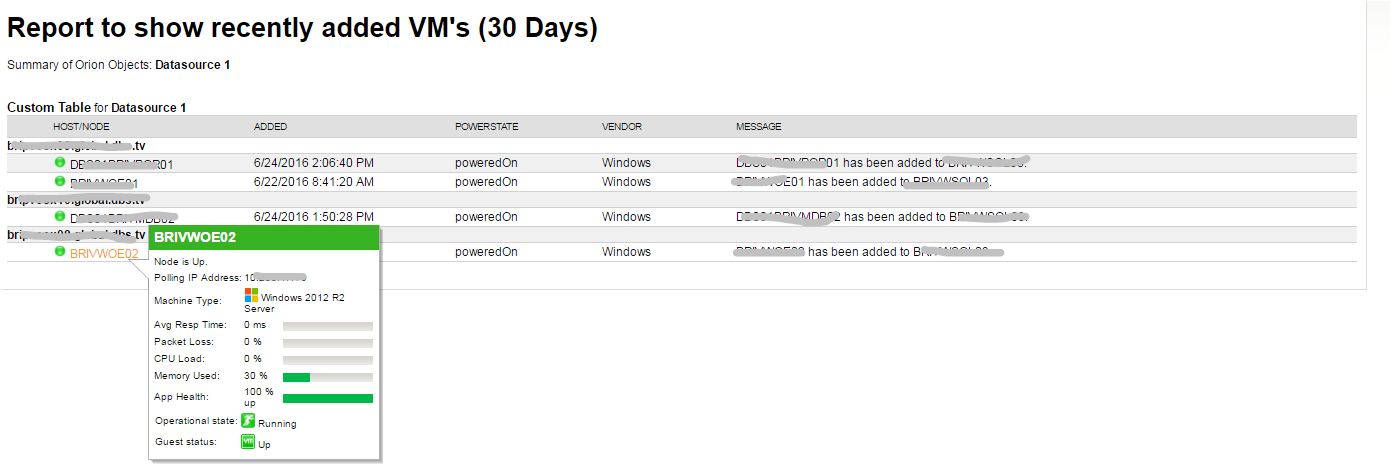Click '30 %' memory used value
This screenshot has height=476, width=1391.
pyautogui.click(x=256, y=376)
